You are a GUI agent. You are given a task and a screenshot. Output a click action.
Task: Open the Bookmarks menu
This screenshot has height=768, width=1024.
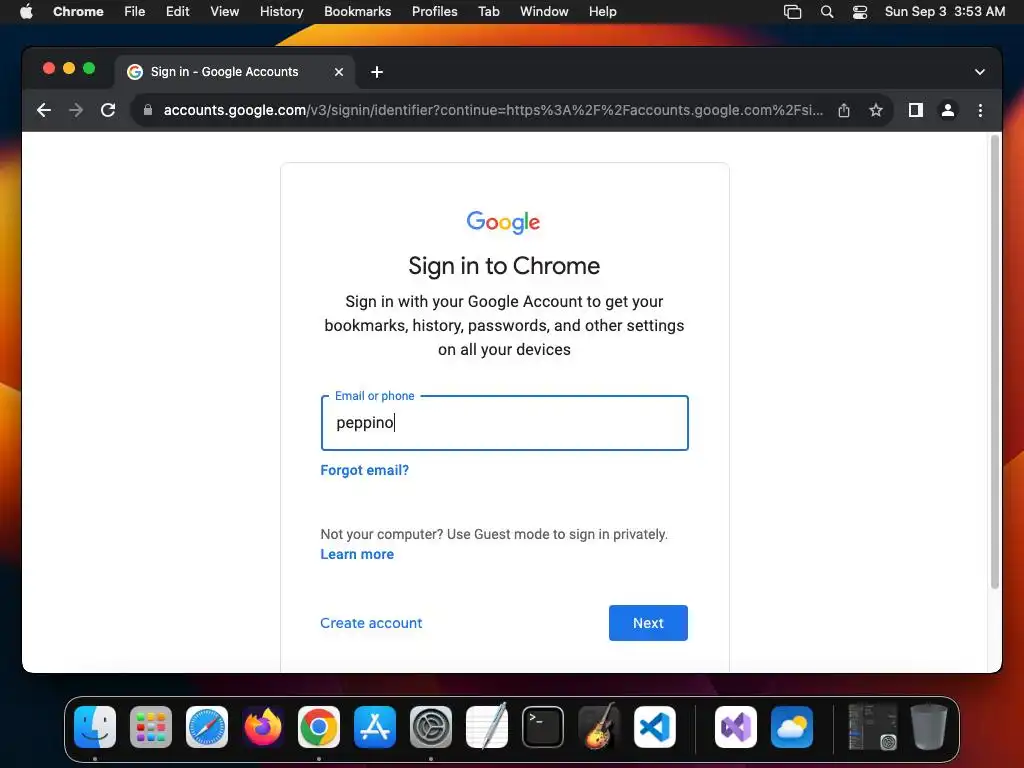(x=357, y=12)
